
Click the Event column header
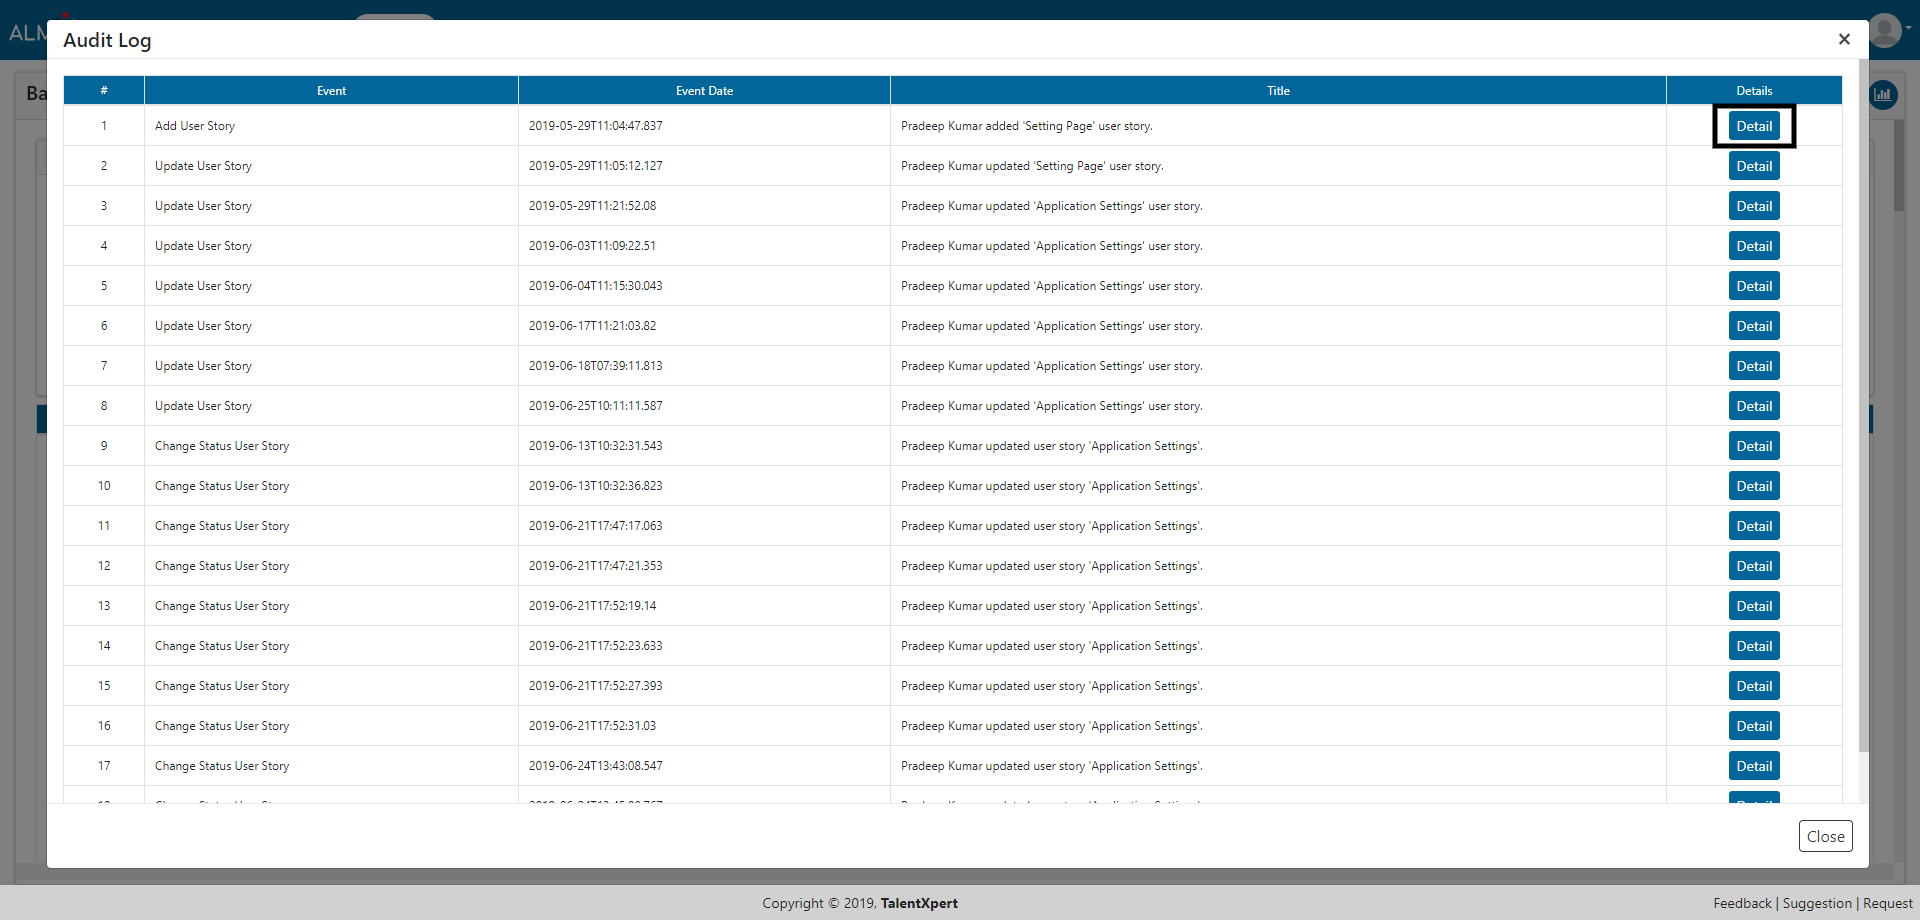[331, 91]
